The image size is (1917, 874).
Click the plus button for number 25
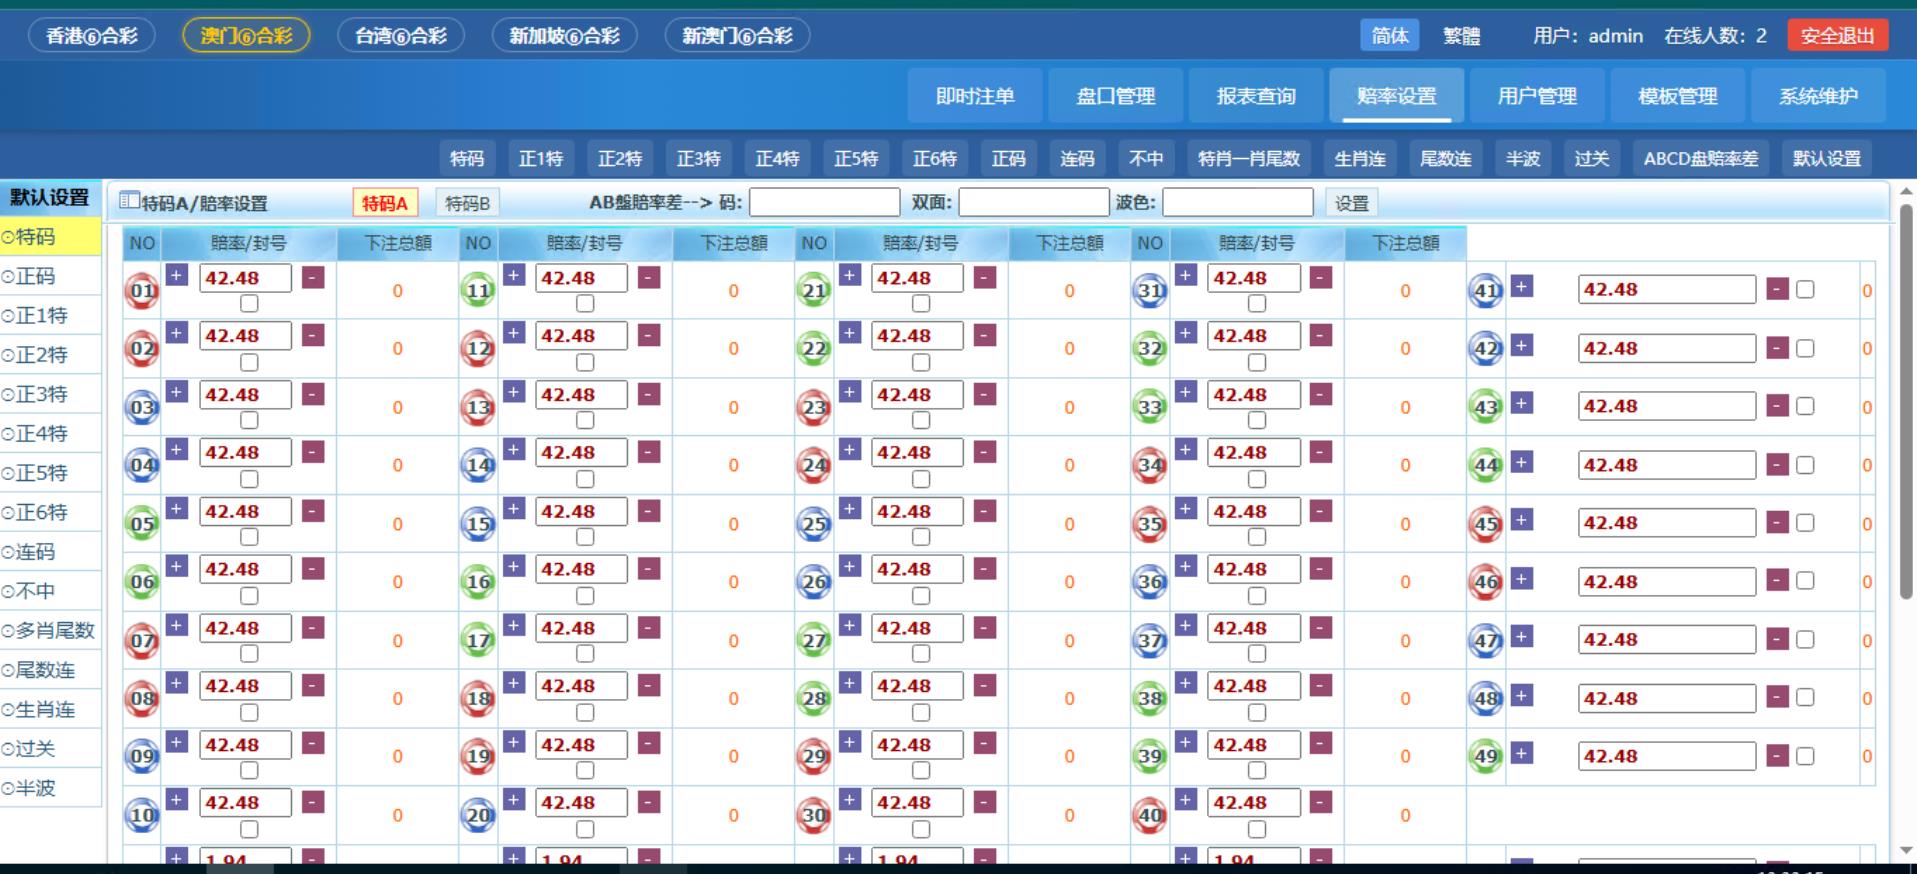pos(849,509)
